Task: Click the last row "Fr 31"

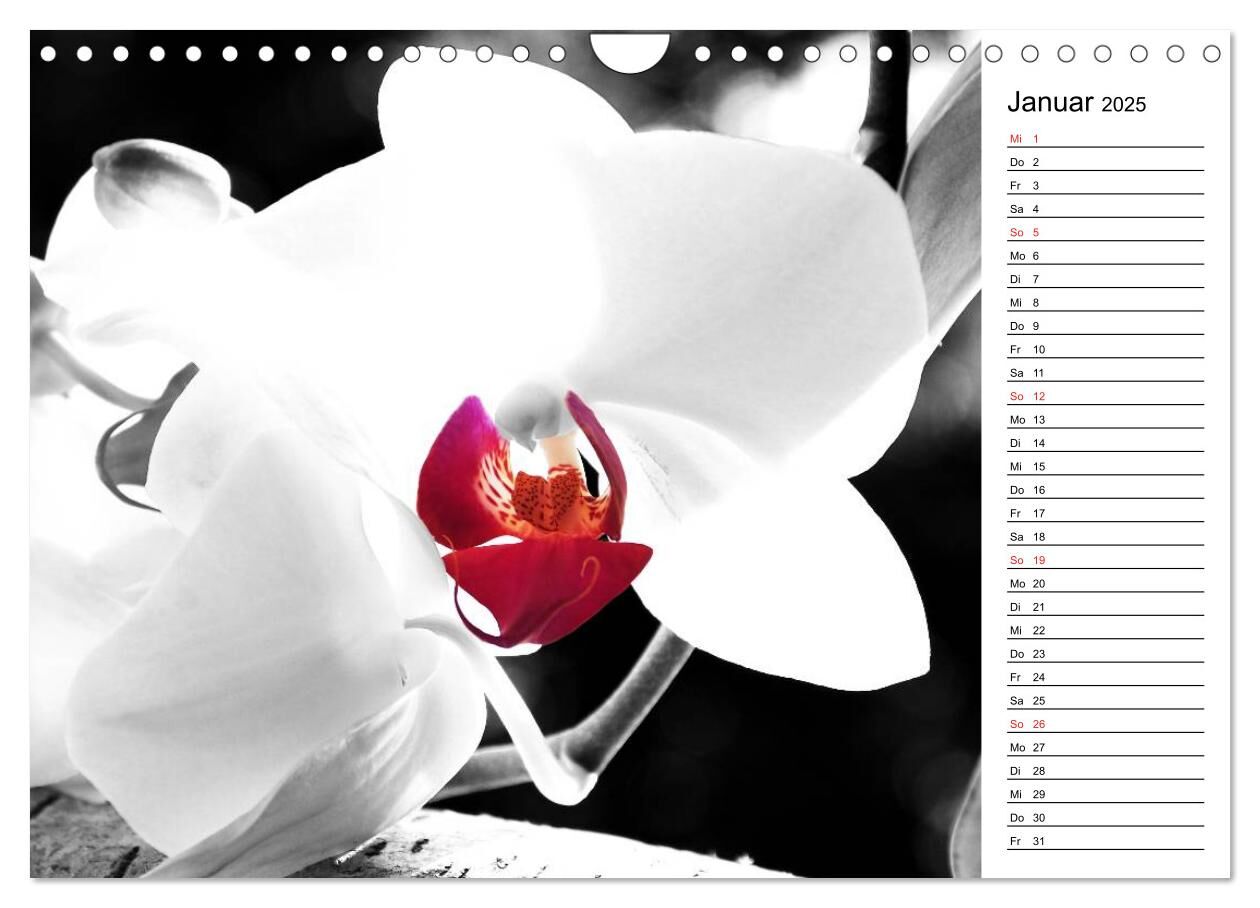Action: [x=1027, y=841]
